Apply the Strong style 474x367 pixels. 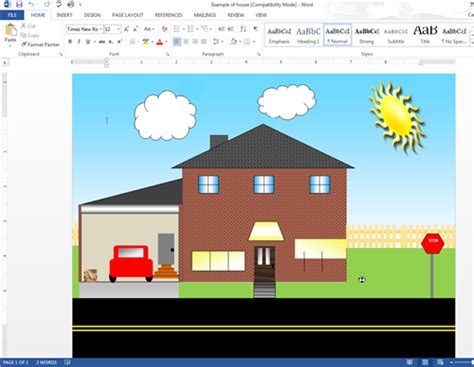(366, 35)
